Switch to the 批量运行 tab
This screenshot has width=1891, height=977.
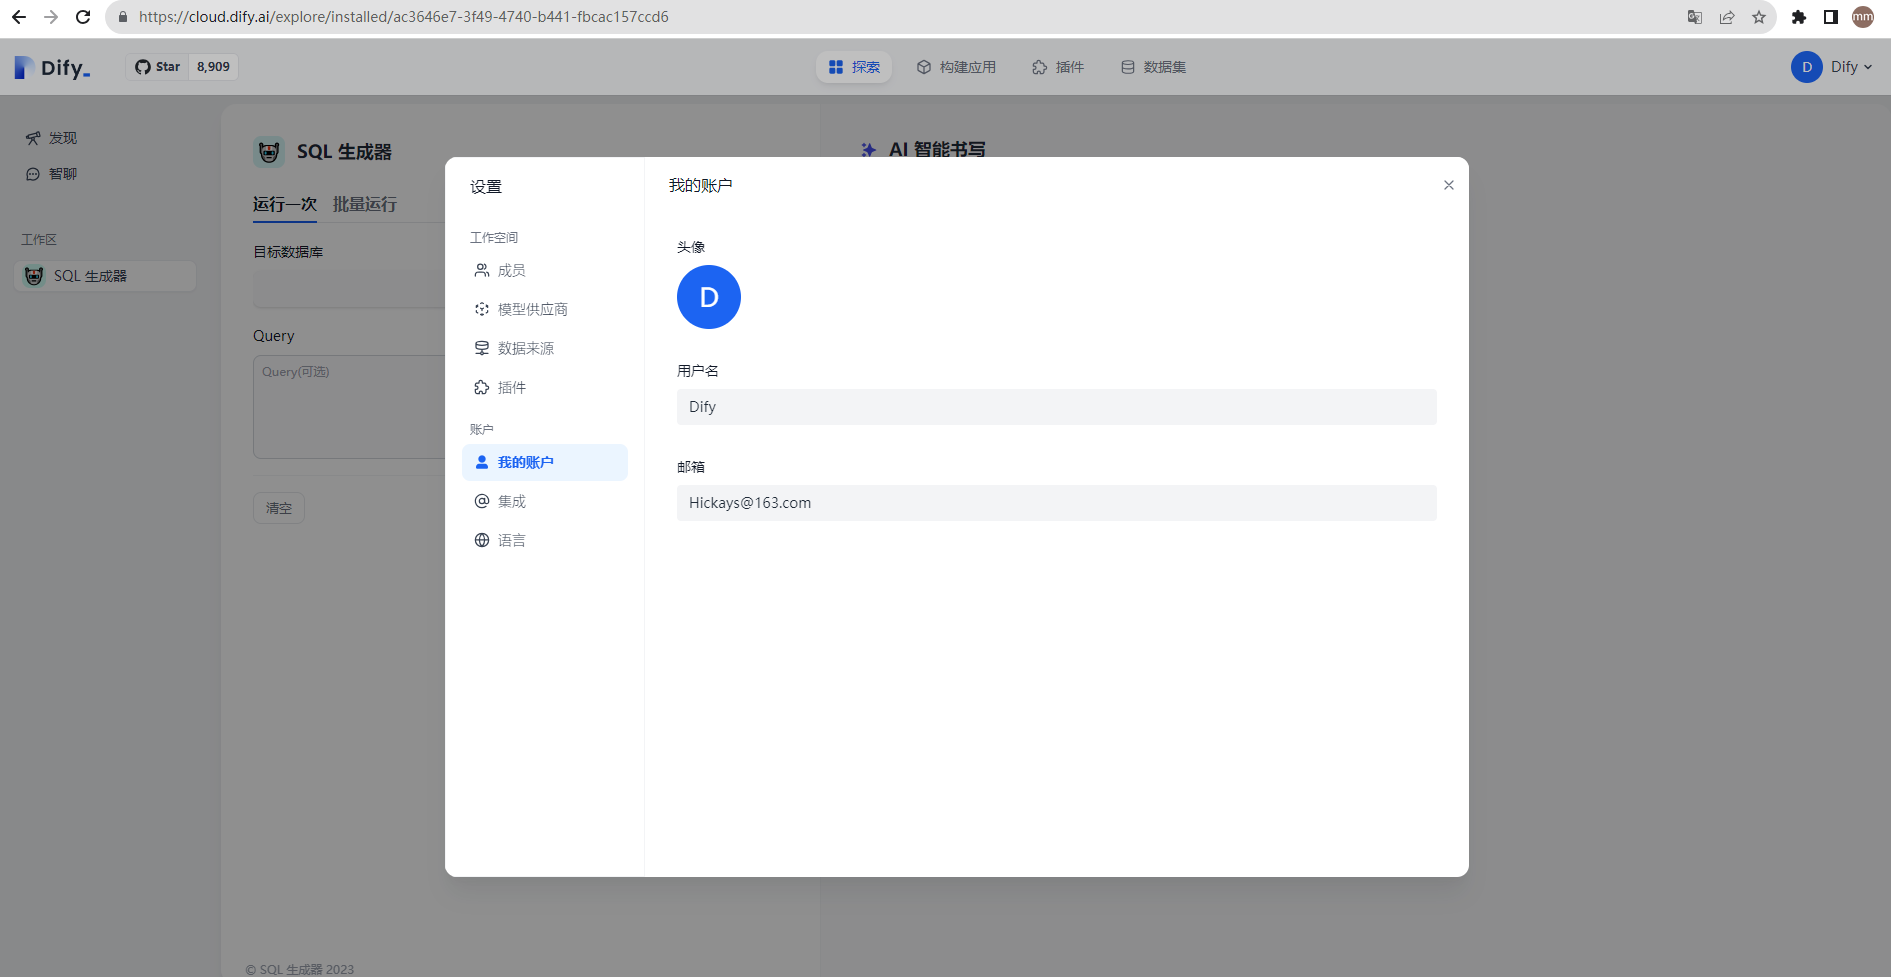pos(365,204)
